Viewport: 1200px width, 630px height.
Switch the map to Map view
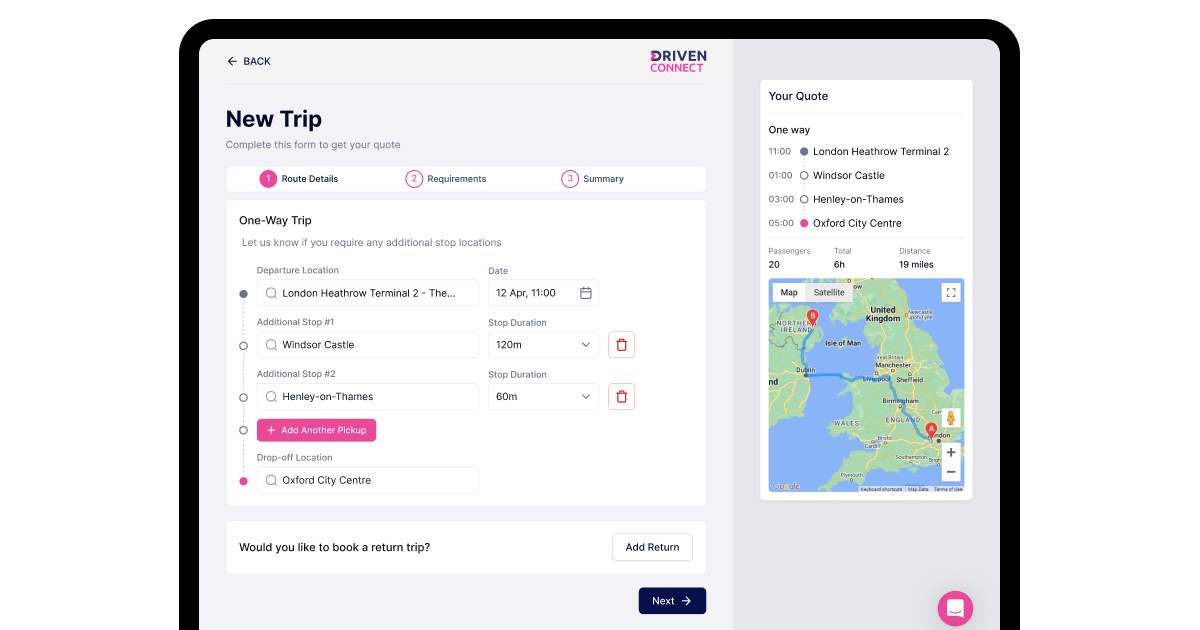point(789,293)
